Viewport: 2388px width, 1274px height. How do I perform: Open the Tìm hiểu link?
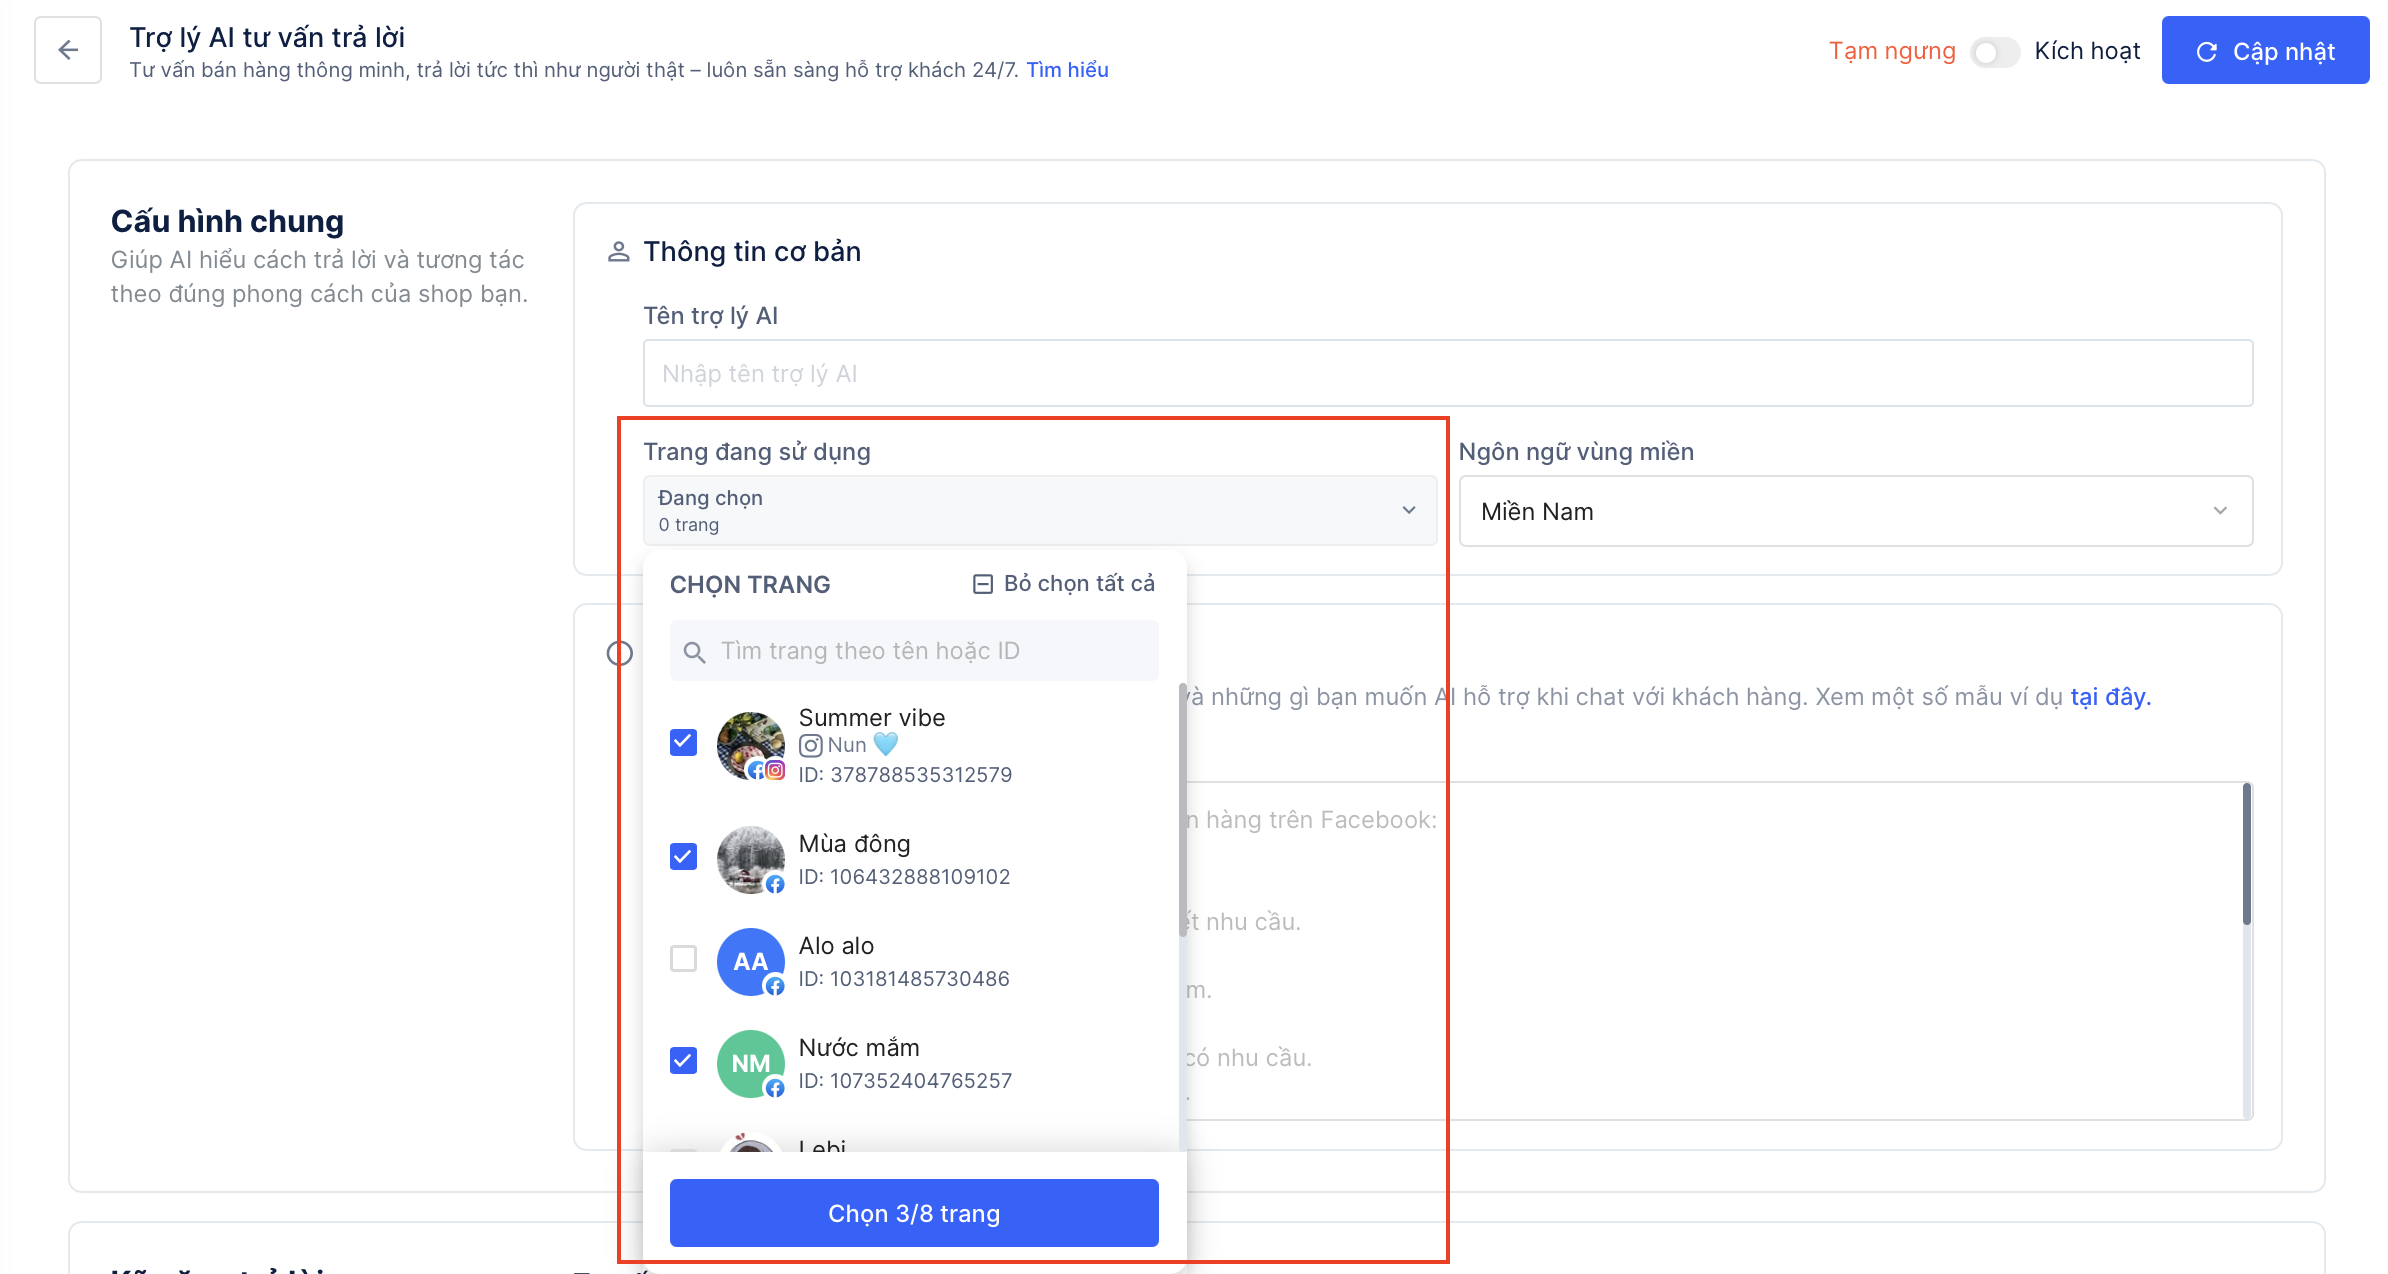[x=1067, y=70]
